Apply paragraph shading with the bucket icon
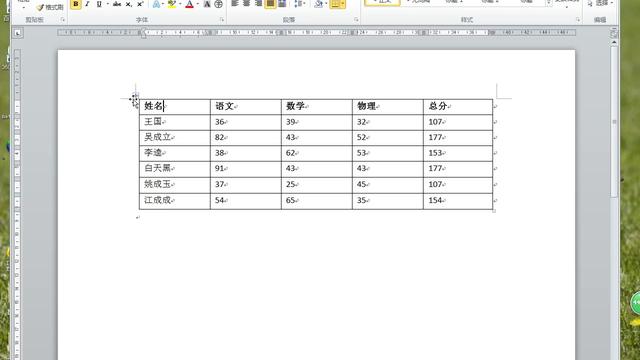Screen dimensions: 640x360 (318, 4)
